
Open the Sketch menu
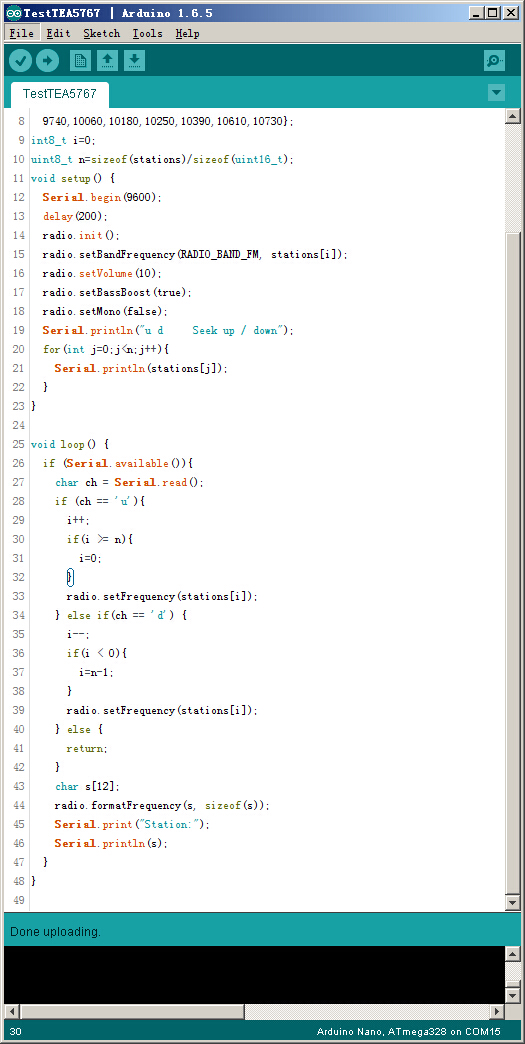[102, 33]
